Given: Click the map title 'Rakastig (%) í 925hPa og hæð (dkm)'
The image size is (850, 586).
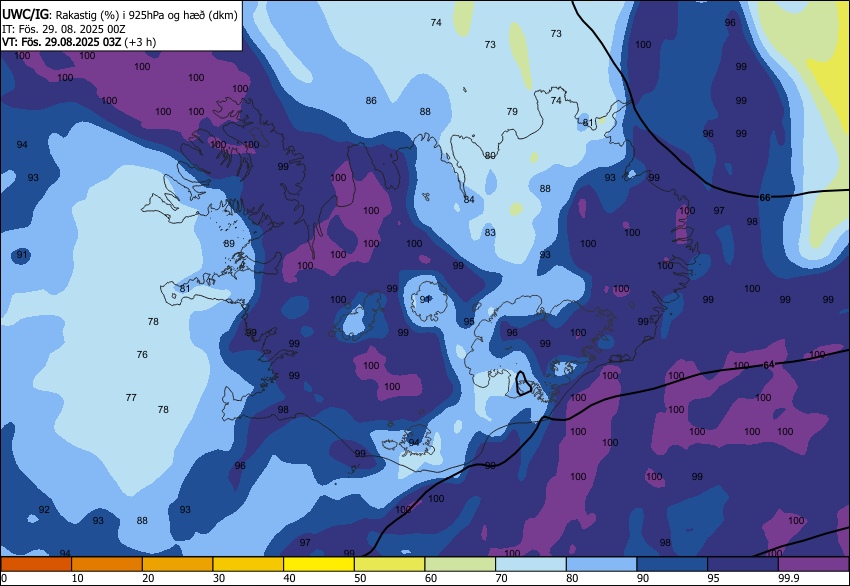Looking at the screenshot, I should coord(146,15).
